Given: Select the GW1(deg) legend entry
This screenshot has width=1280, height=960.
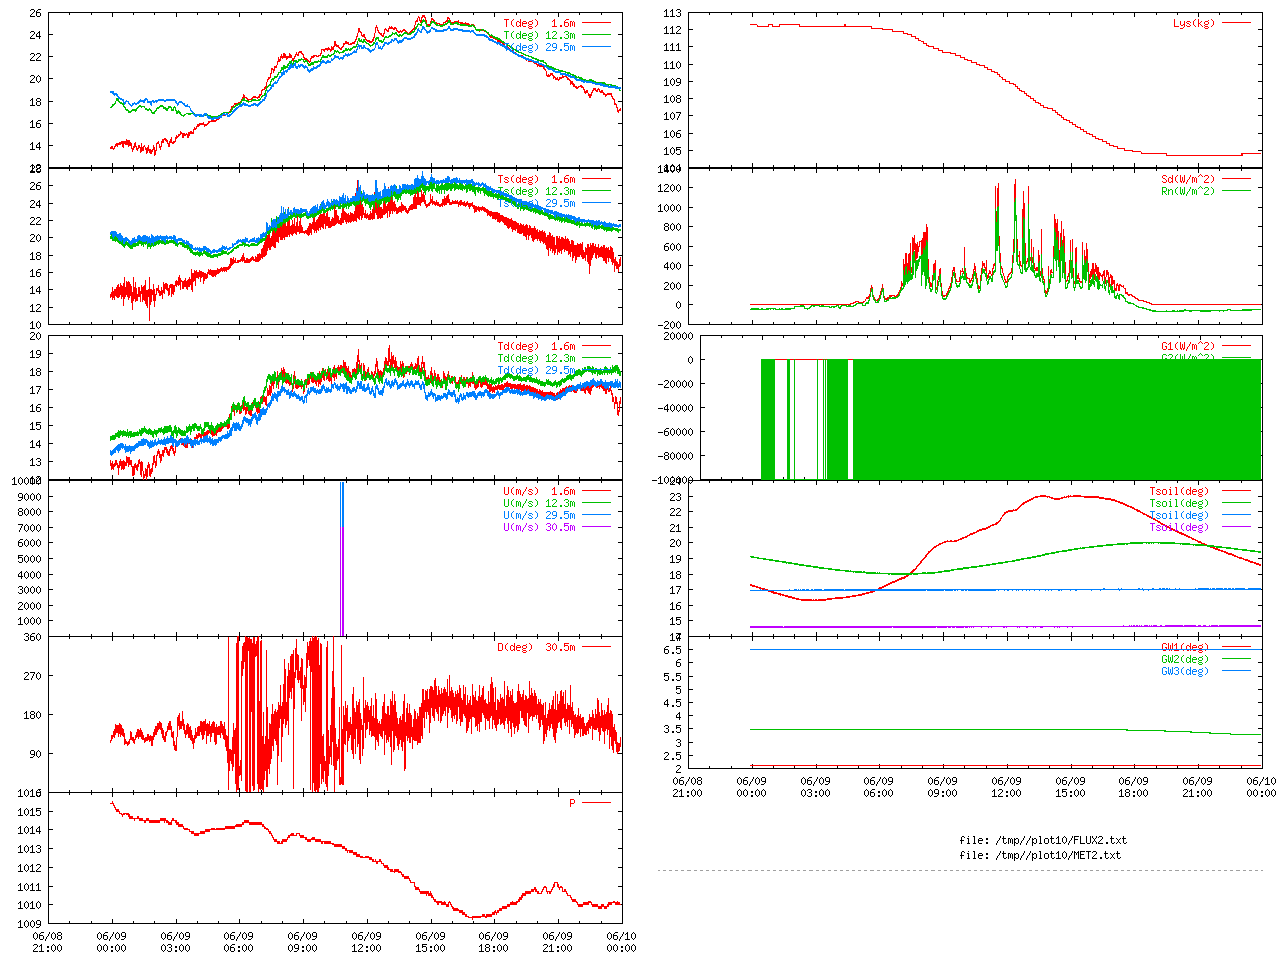Looking at the screenshot, I should click(x=1185, y=648).
